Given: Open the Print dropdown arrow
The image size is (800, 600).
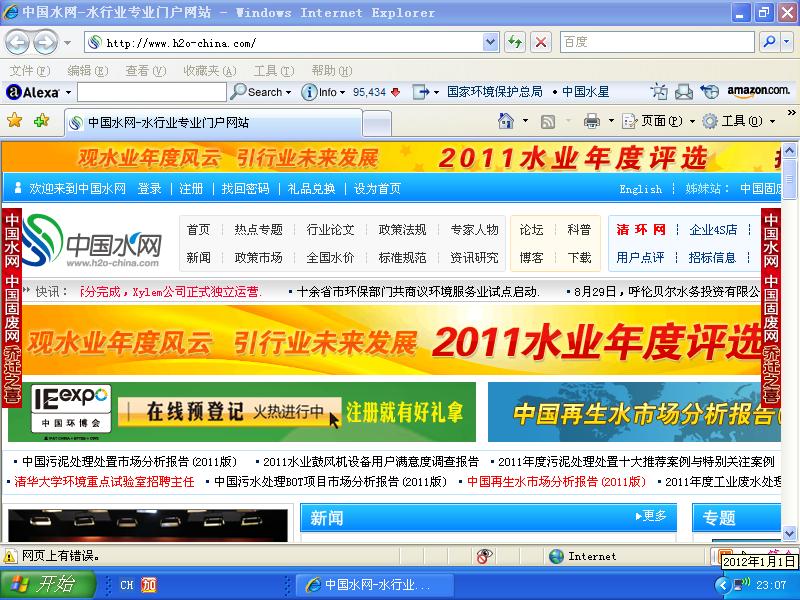Looking at the screenshot, I should coord(611,121).
